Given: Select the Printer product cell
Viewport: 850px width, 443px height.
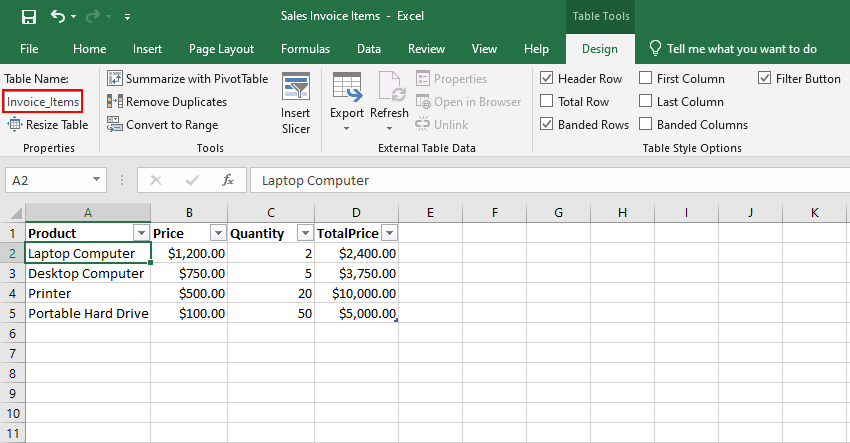Looking at the screenshot, I should pos(88,293).
